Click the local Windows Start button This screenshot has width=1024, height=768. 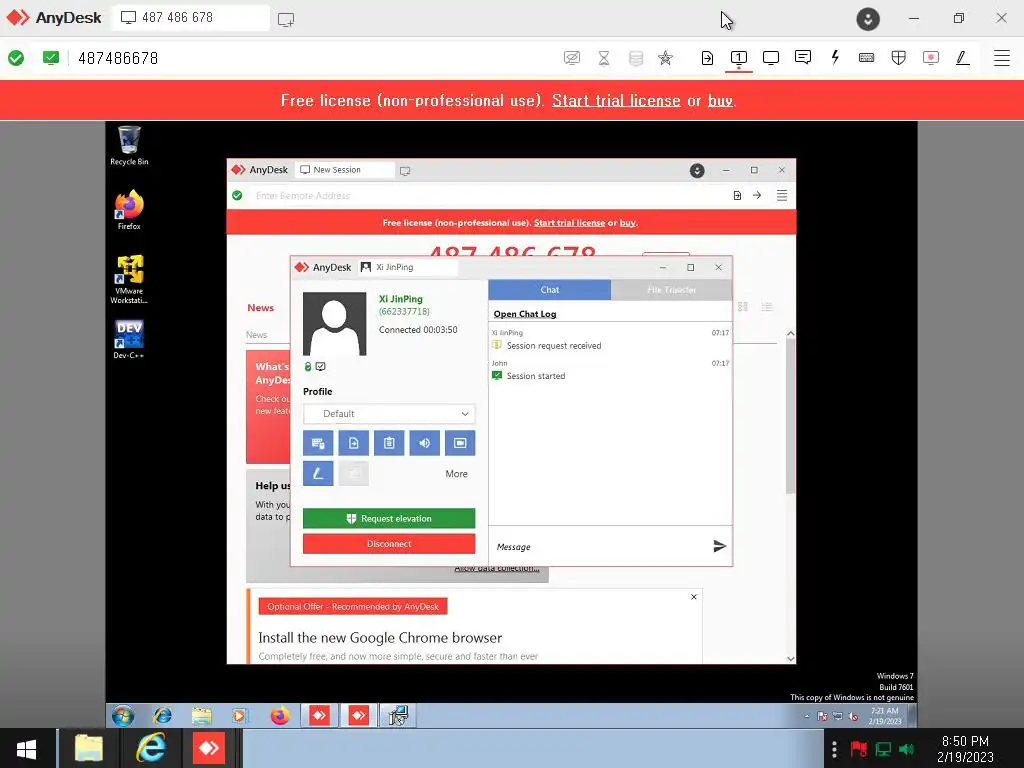(27, 749)
